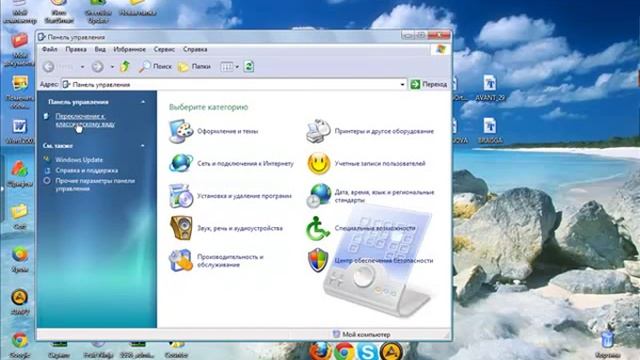Click Мой компьютер in the status bar

(x=362, y=334)
